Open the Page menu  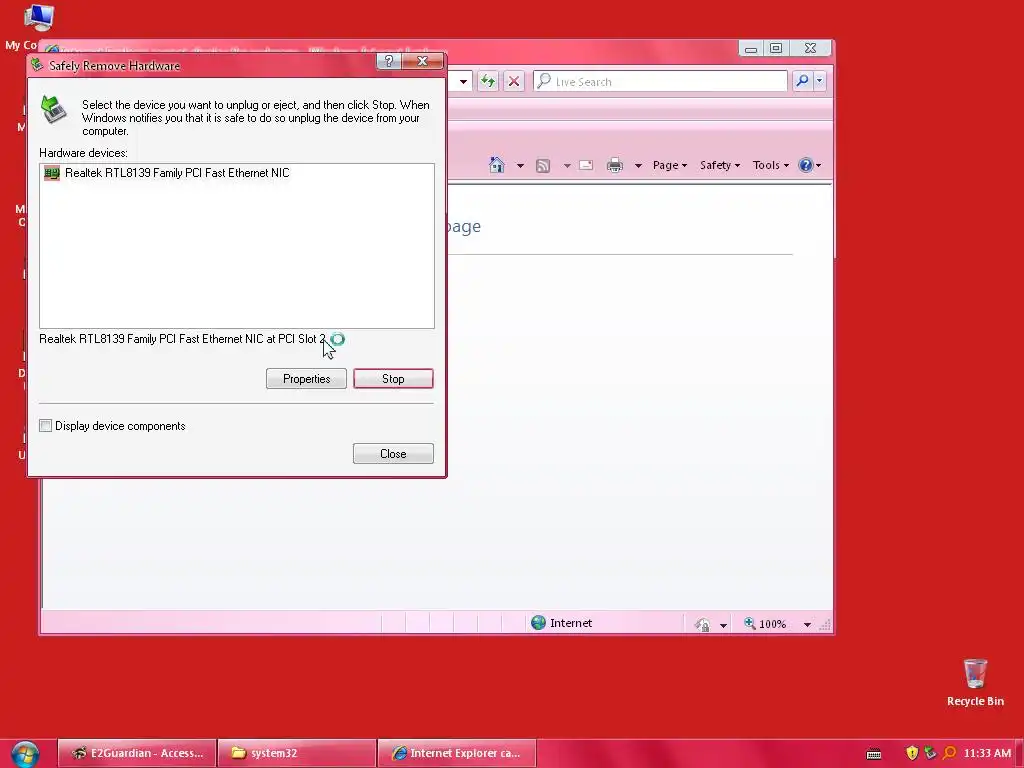(669, 165)
